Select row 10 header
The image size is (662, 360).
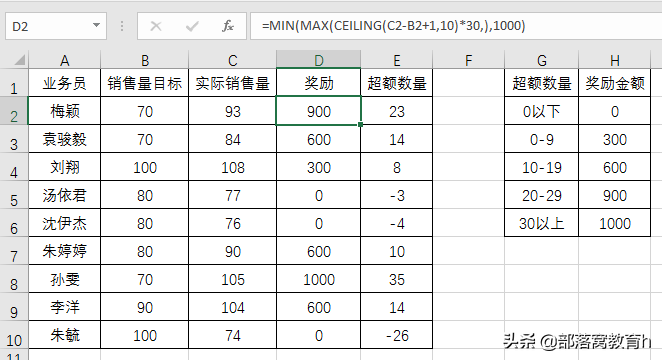click(14, 336)
